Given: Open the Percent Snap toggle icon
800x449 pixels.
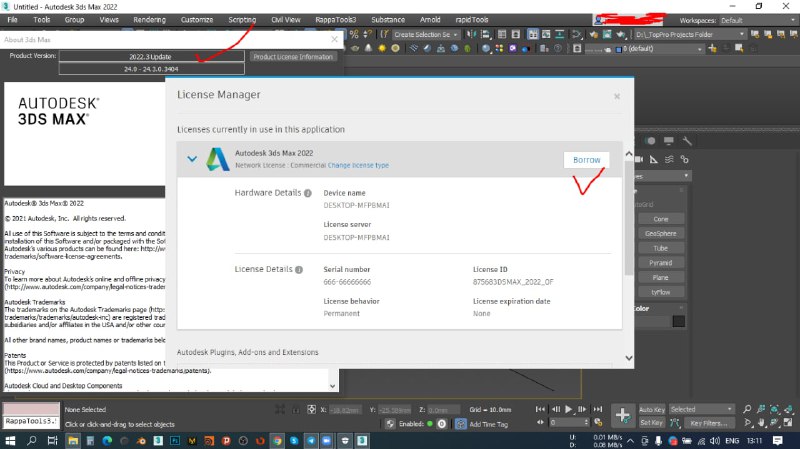Looking at the screenshot, I should pyautogui.click(x=354, y=34).
